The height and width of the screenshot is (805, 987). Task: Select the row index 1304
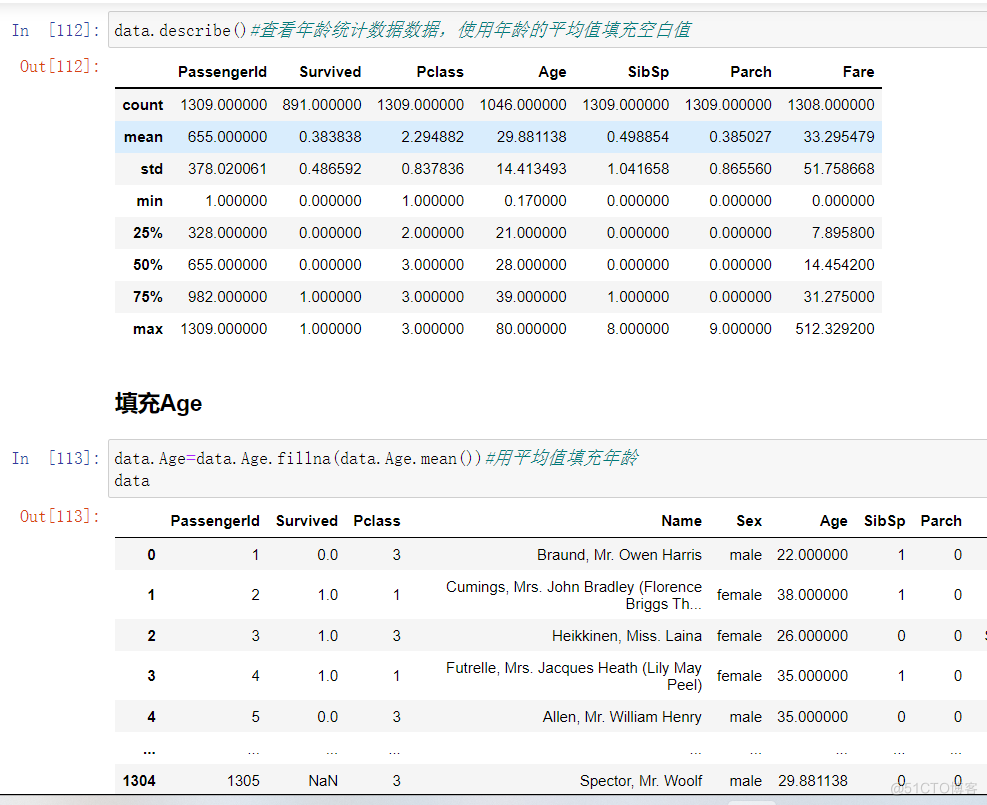click(x=139, y=781)
